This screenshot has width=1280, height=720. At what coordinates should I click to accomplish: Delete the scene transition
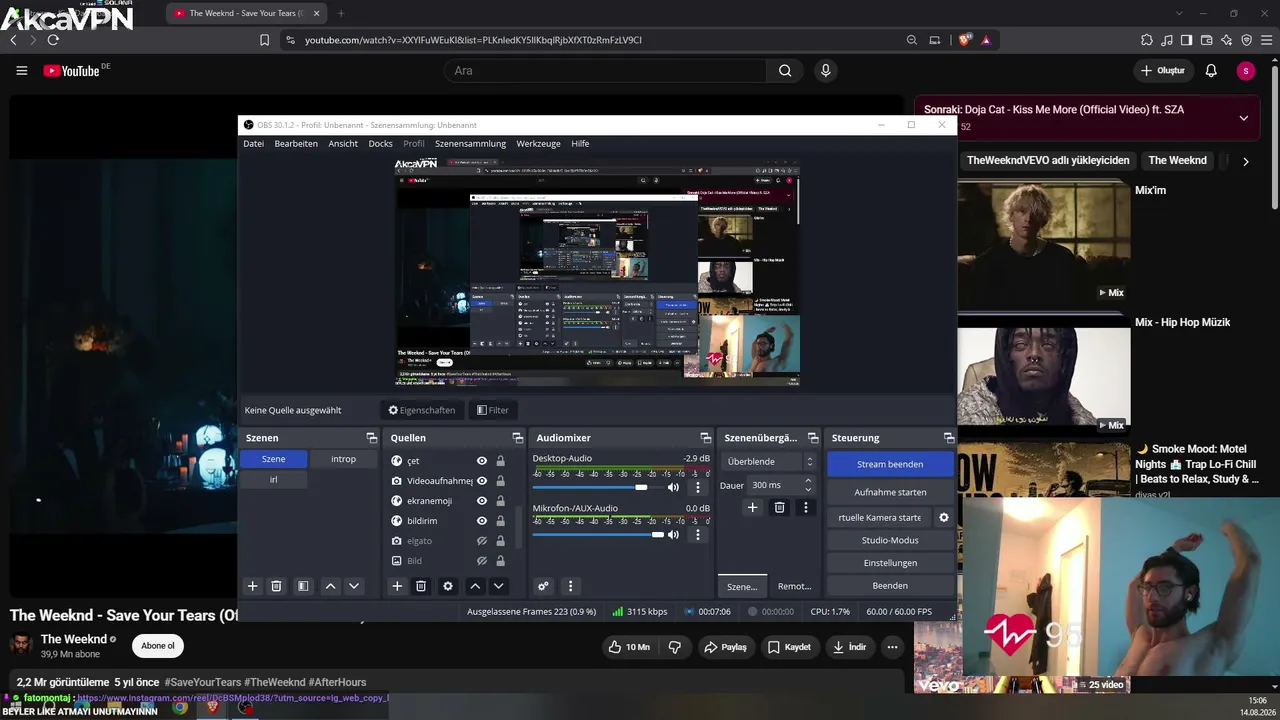pyautogui.click(x=780, y=508)
